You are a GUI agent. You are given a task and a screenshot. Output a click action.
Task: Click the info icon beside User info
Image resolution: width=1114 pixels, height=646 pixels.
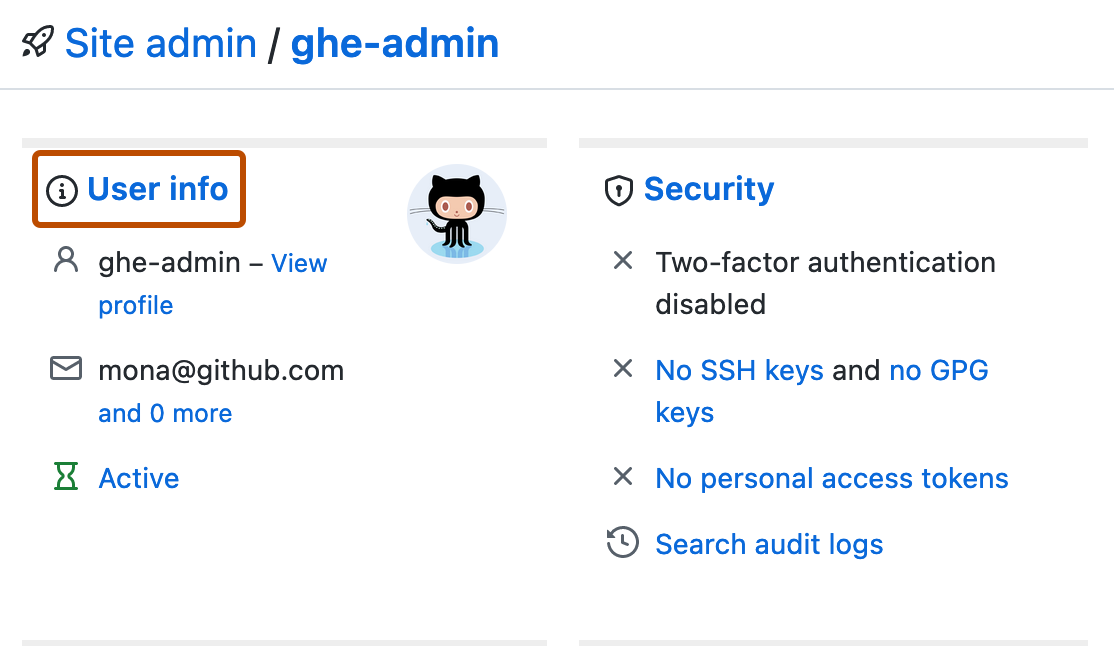[x=62, y=189]
